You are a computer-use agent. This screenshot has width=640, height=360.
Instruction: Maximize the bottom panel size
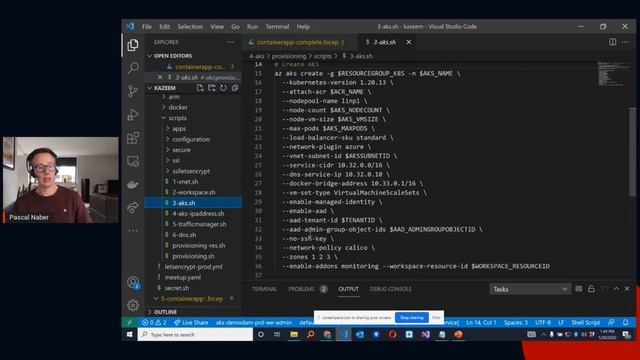coord(616,289)
